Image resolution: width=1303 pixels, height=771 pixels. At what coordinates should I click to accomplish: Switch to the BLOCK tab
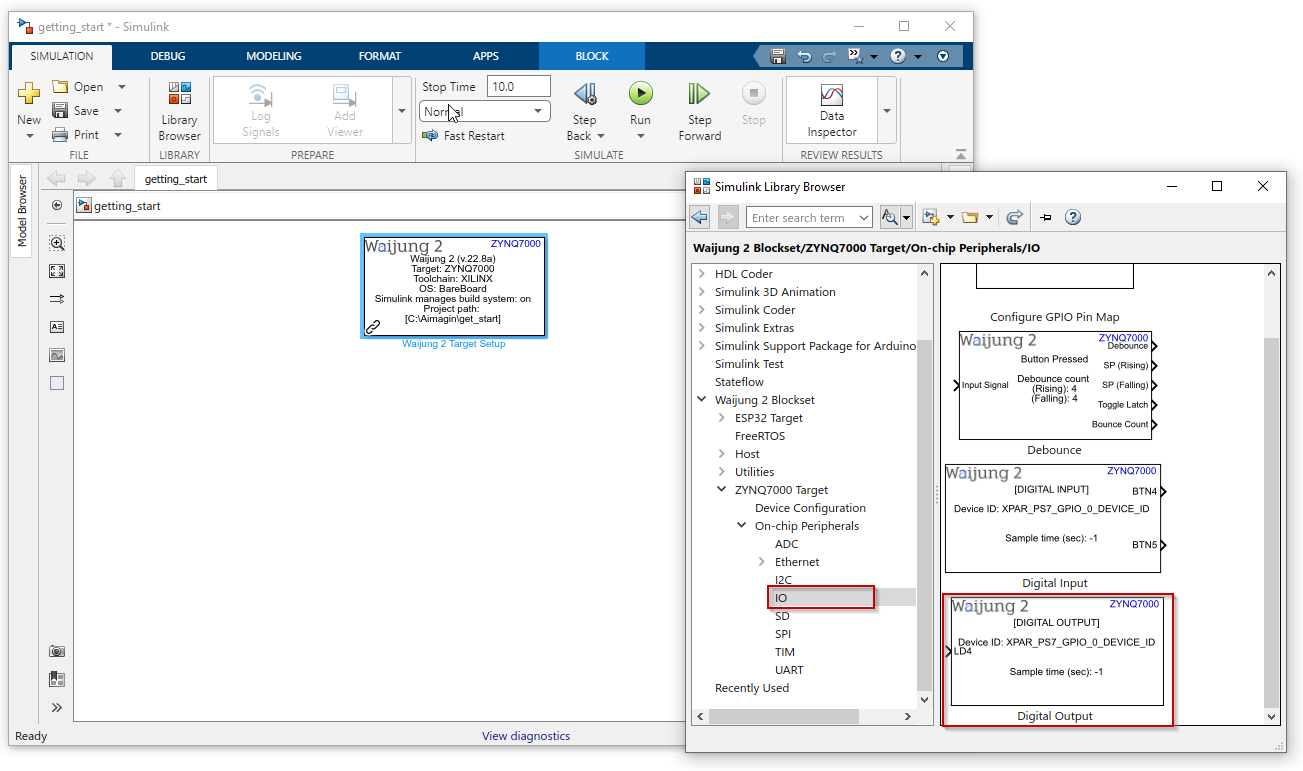coord(592,56)
